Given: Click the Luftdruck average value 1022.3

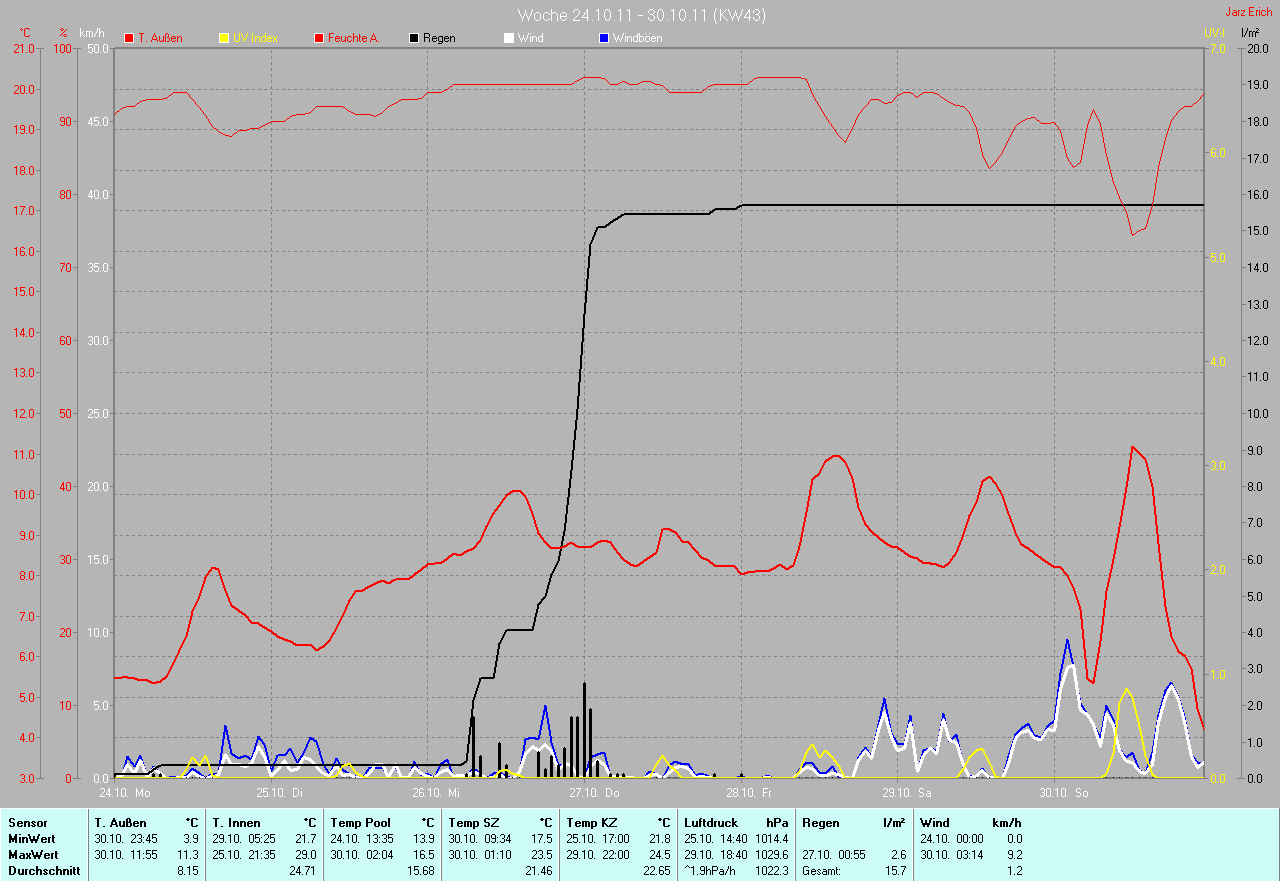Looking at the screenshot, I should point(770,871).
